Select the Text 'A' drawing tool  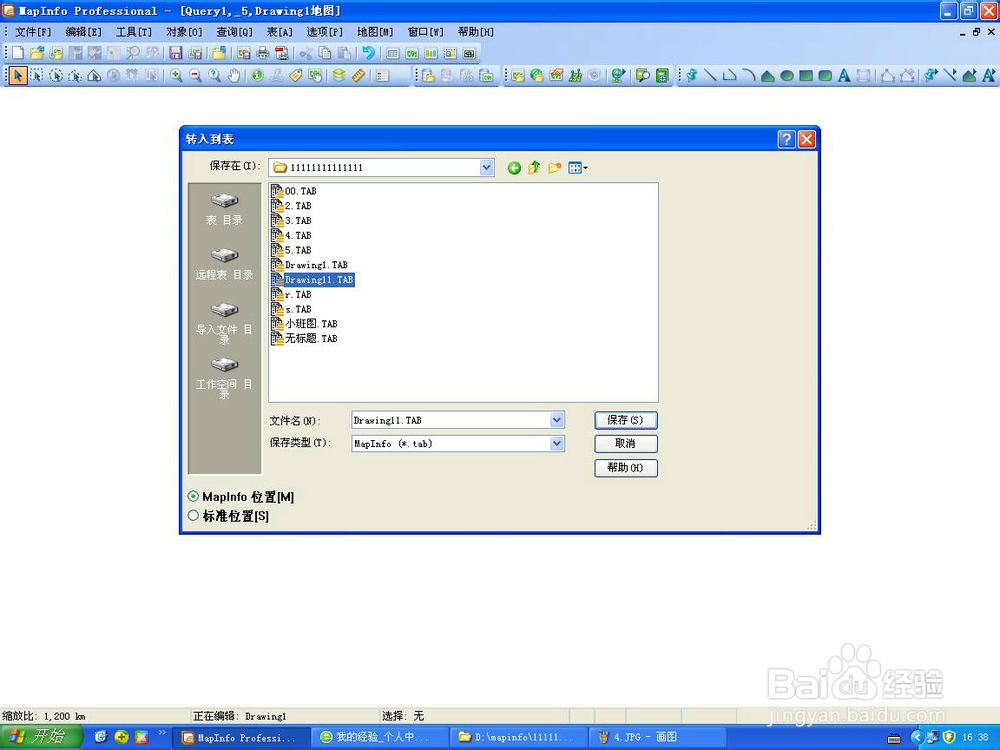tap(844, 75)
